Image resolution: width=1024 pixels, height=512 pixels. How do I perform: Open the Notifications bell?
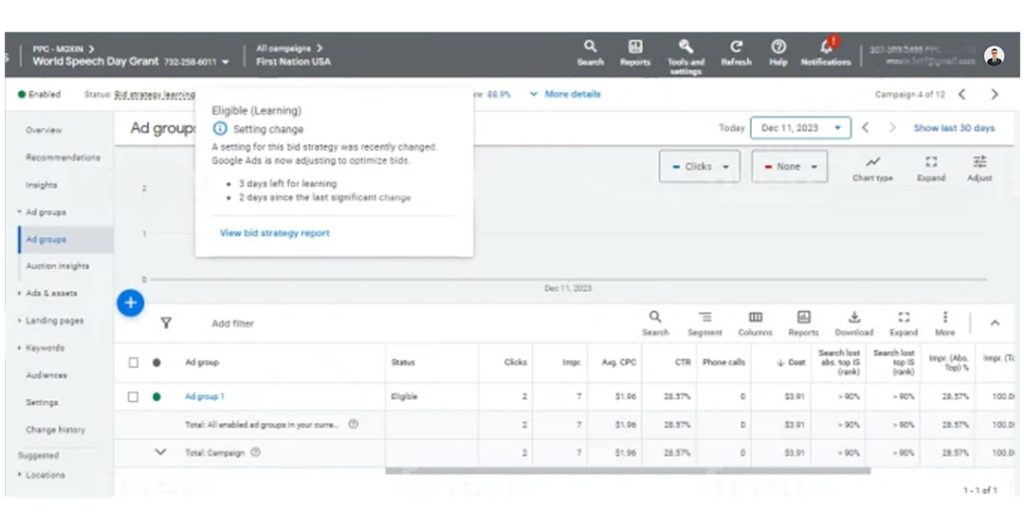[x=826, y=47]
